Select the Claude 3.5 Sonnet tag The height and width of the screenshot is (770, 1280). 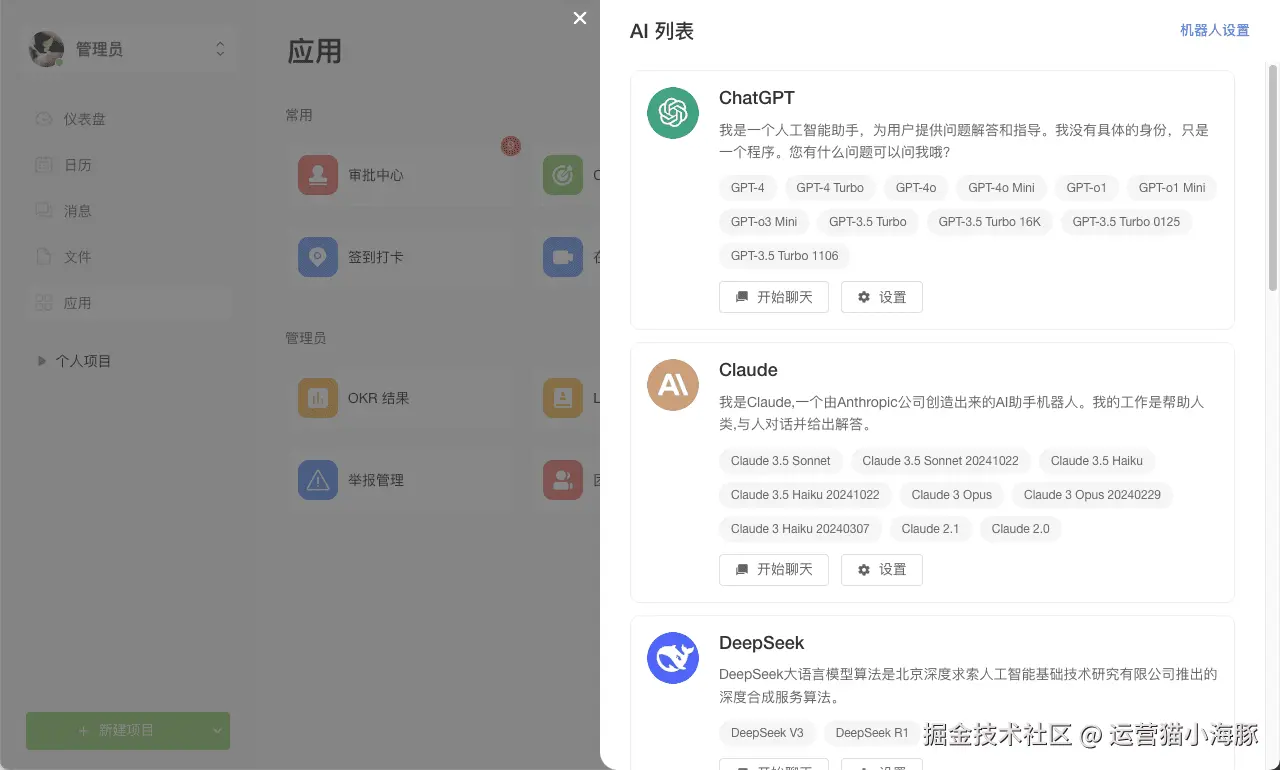tap(781, 461)
